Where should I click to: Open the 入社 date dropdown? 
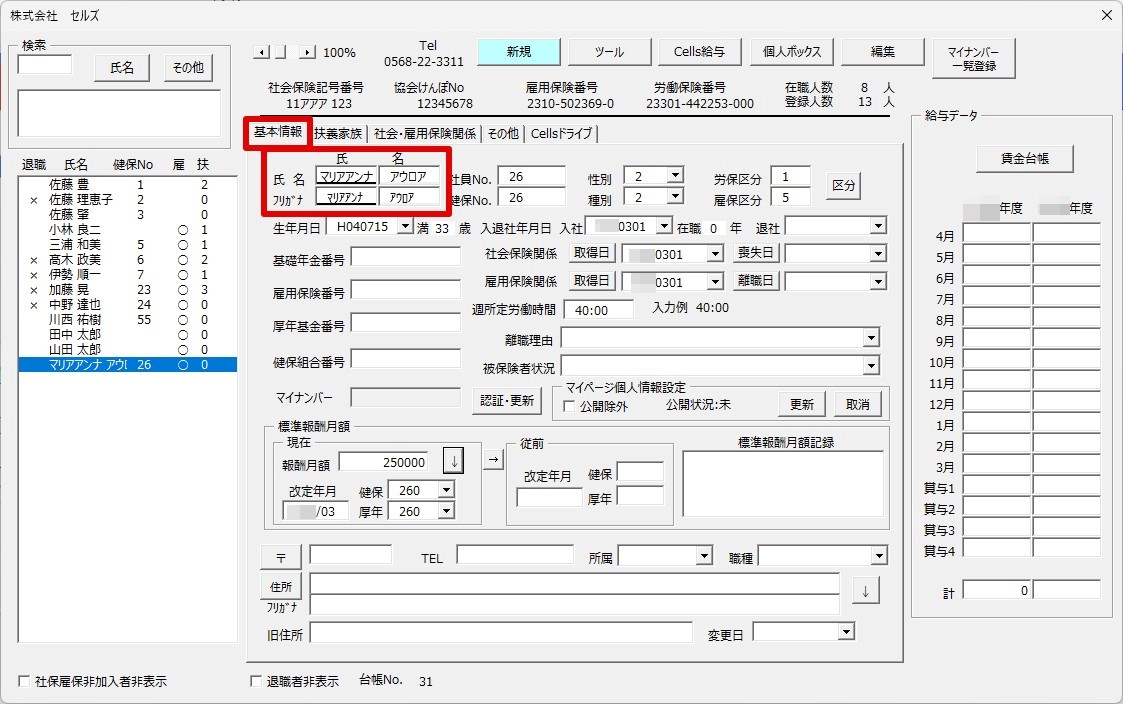pyautogui.click(x=664, y=226)
